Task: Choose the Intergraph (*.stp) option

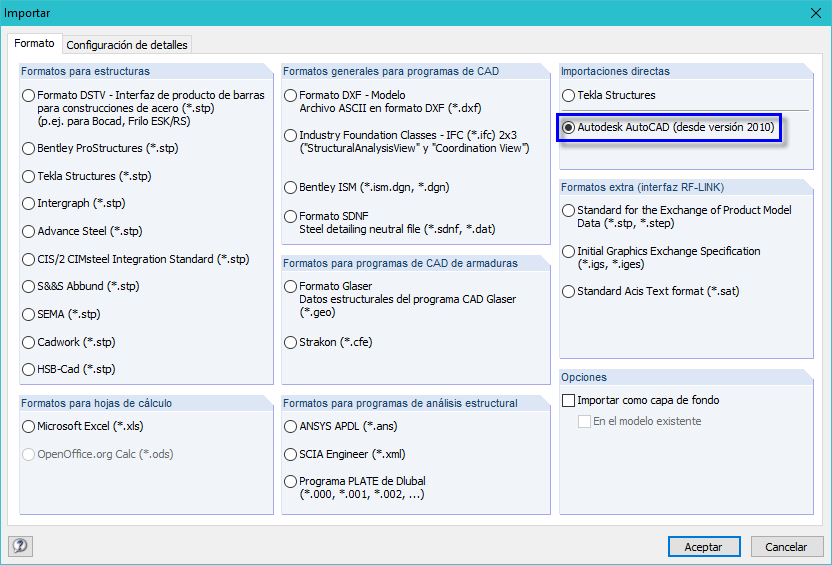Action: tap(29, 203)
